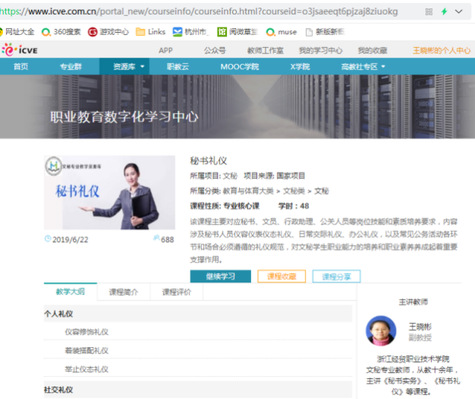Open the muse bookmark
Viewport: 475px width, 399px height.
[x=282, y=32]
